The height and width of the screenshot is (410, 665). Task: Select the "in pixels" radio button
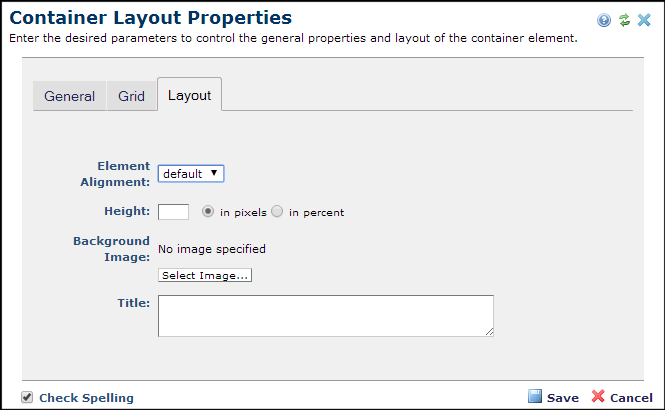(x=208, y=212)
